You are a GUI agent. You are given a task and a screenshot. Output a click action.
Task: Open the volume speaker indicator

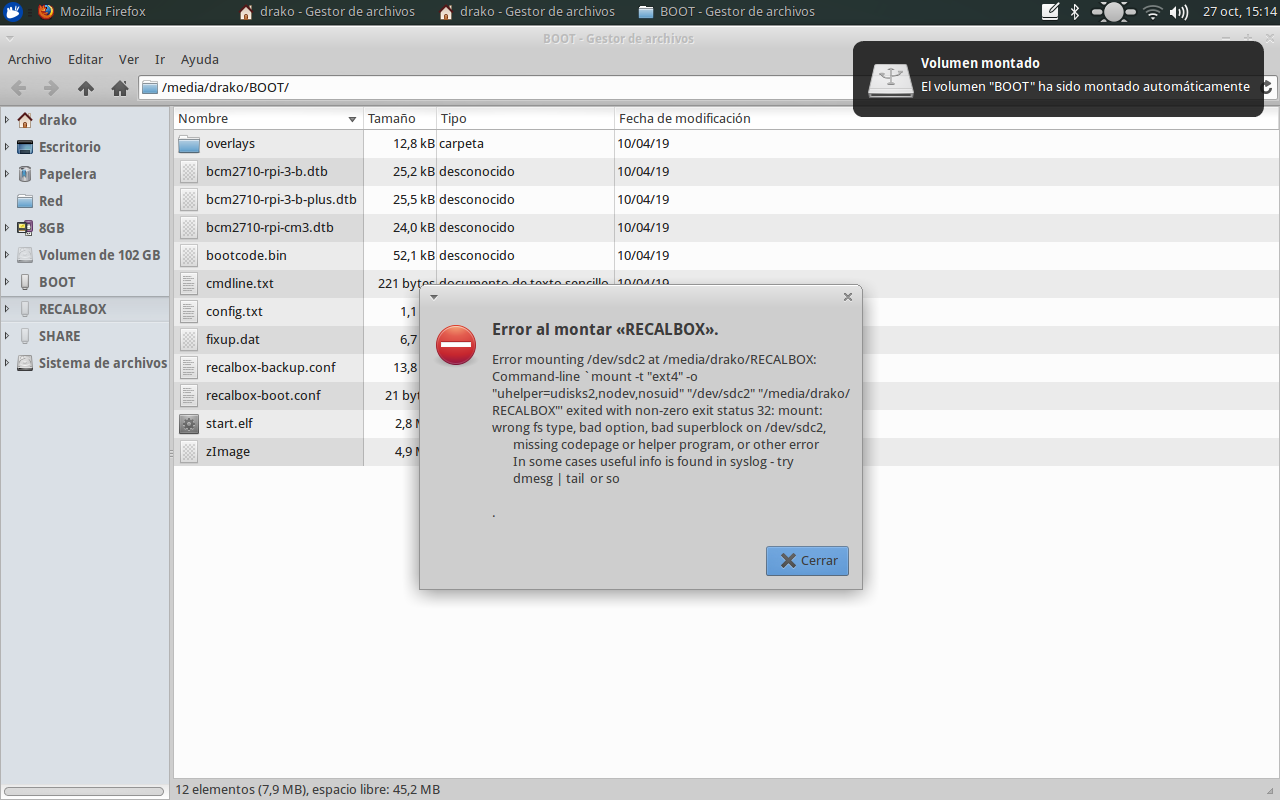(1179, 12)
